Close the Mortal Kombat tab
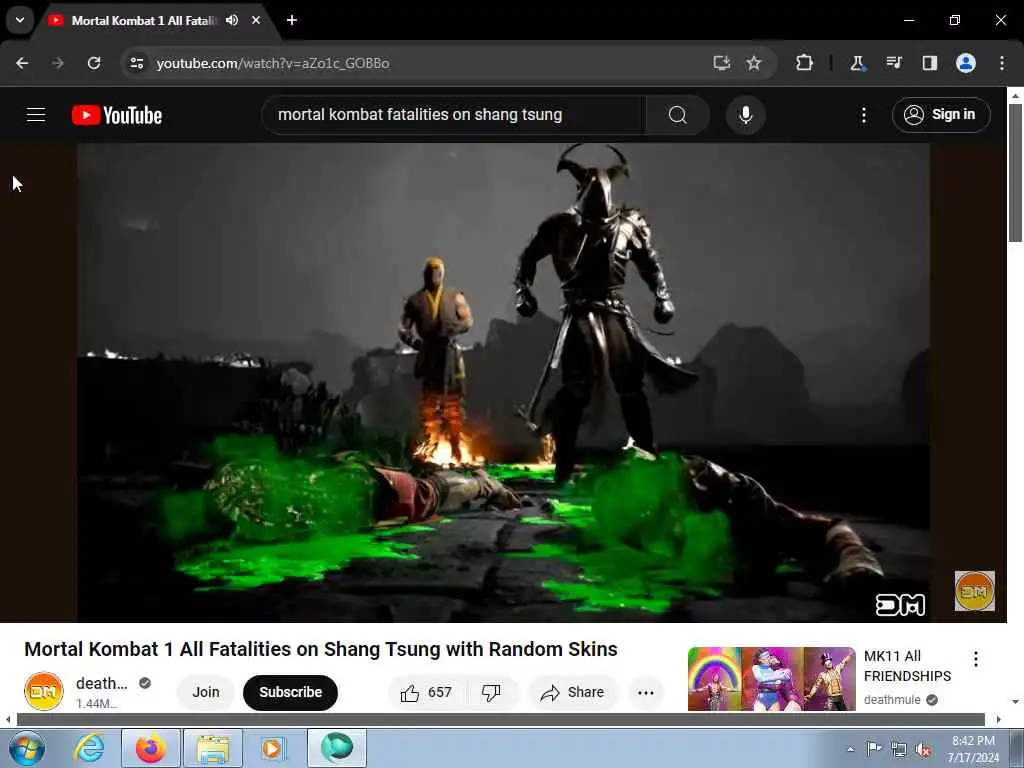The image size is (1024, 768). pos(256,20)
